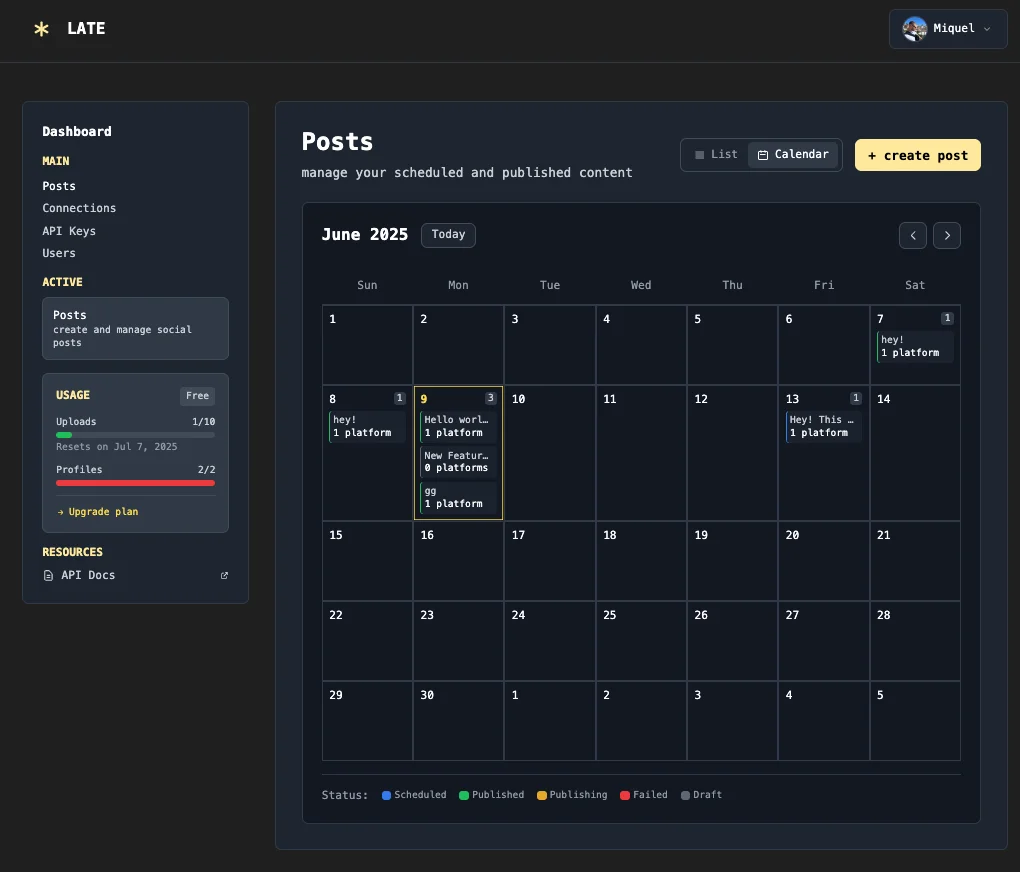1020x872 pixels.
Task: Click the red Profiles usage bar
Action: coord(135,483)
